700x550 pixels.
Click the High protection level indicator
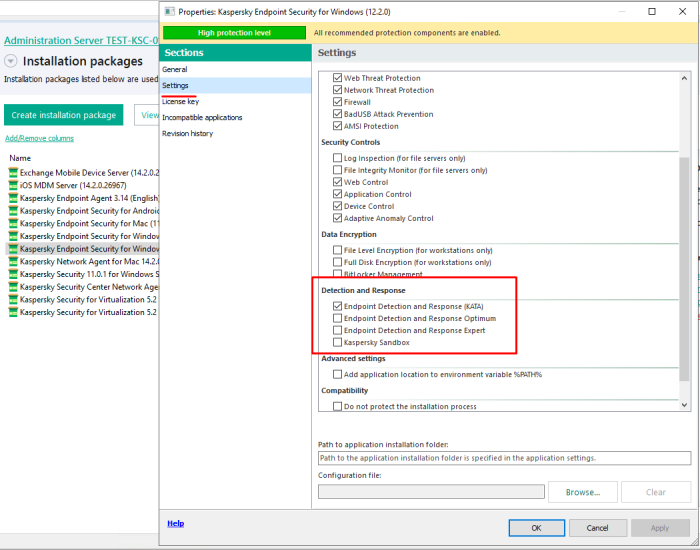click(234, 33)
